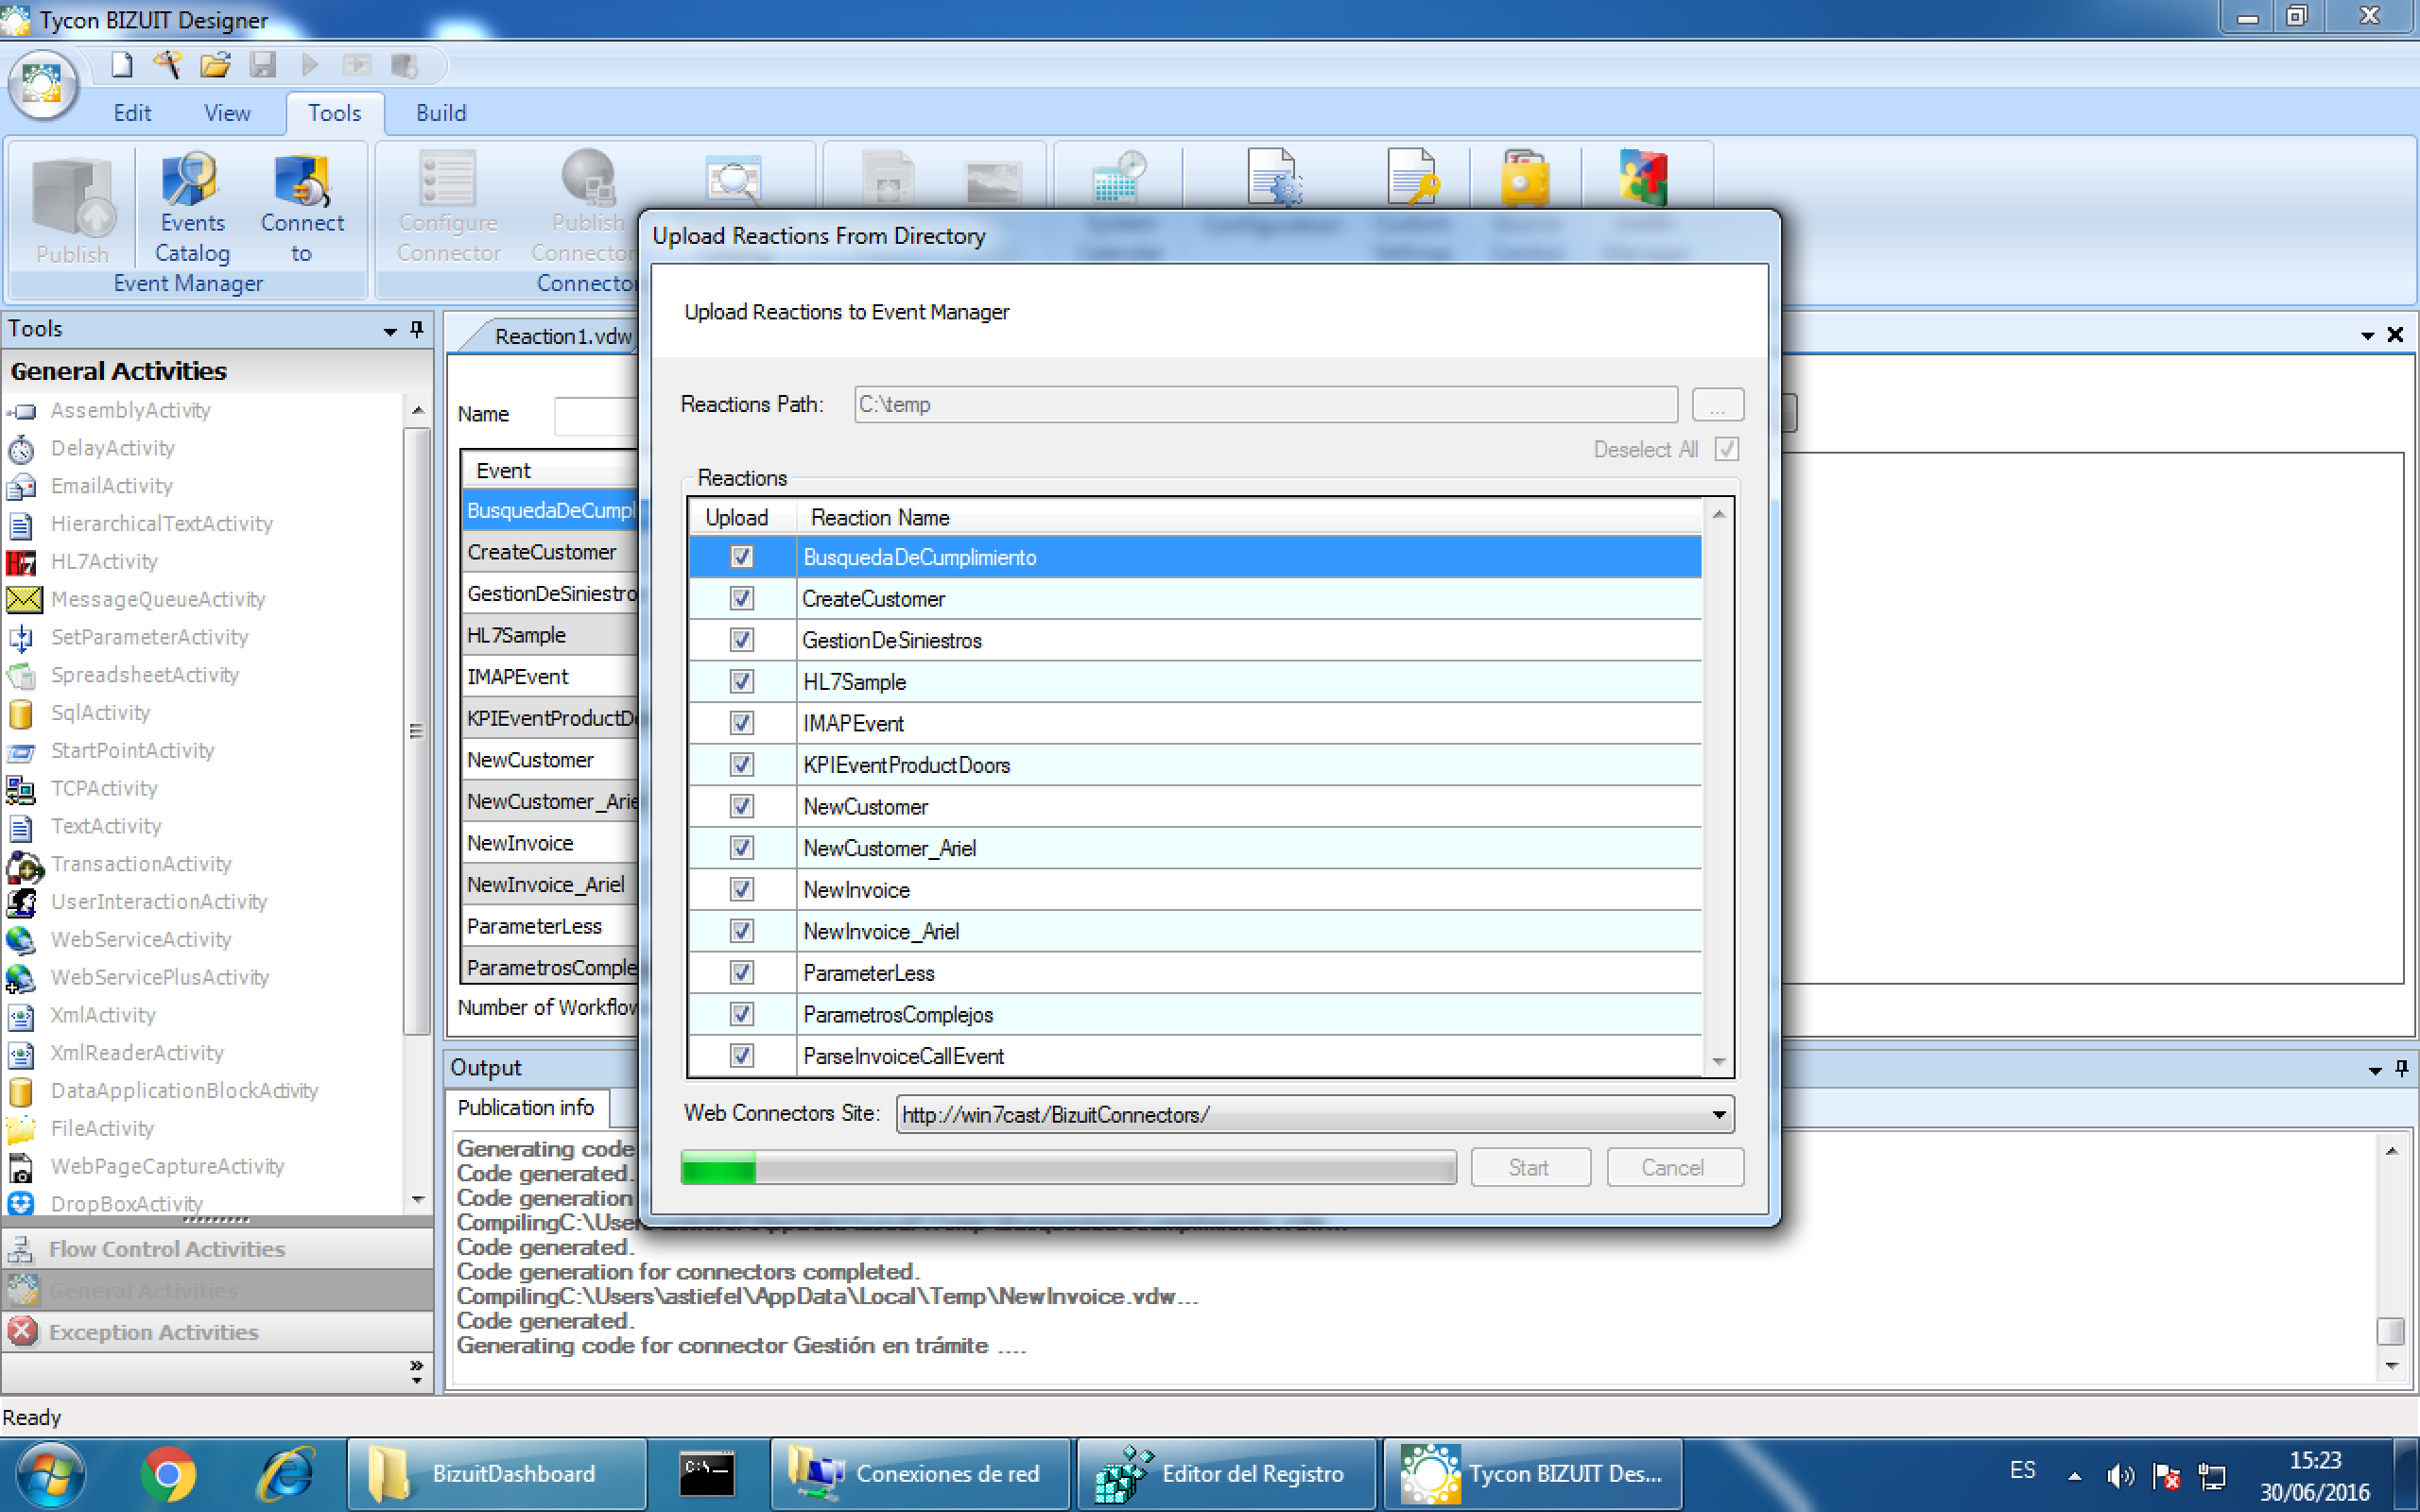
Task: Uncheck upload for GestionDeSiniestros
Action: pyautogui.click(x=741, y=640)
